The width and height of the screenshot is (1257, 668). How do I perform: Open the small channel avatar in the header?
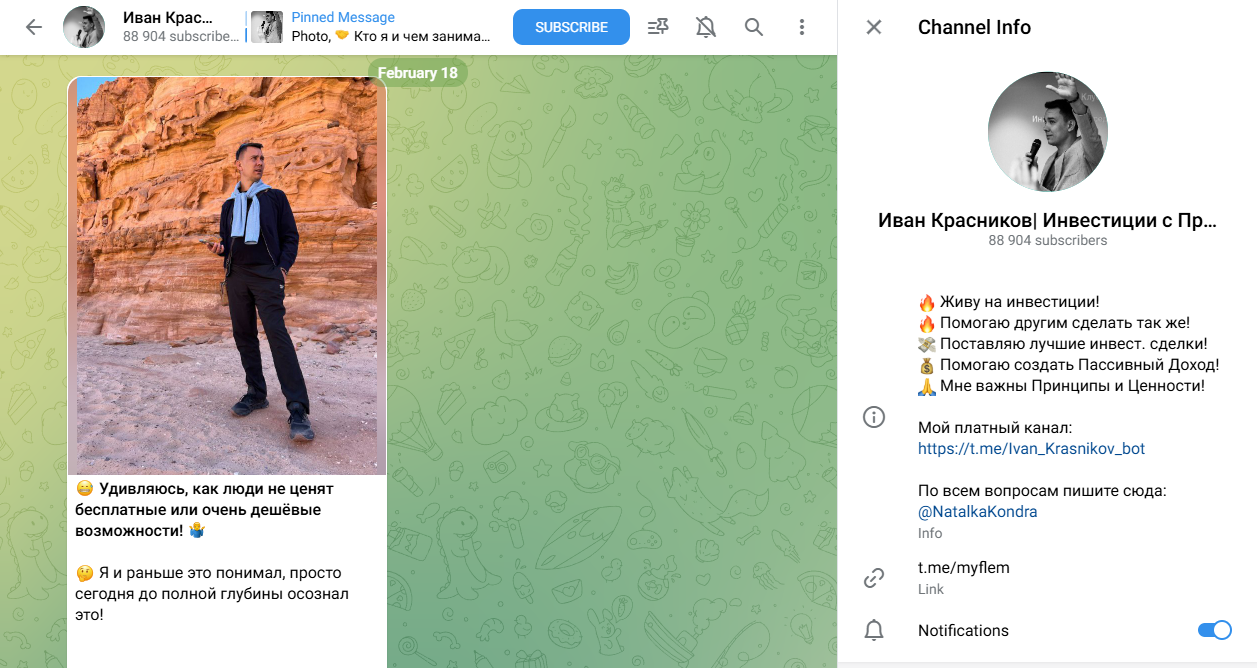click(84, 27)
